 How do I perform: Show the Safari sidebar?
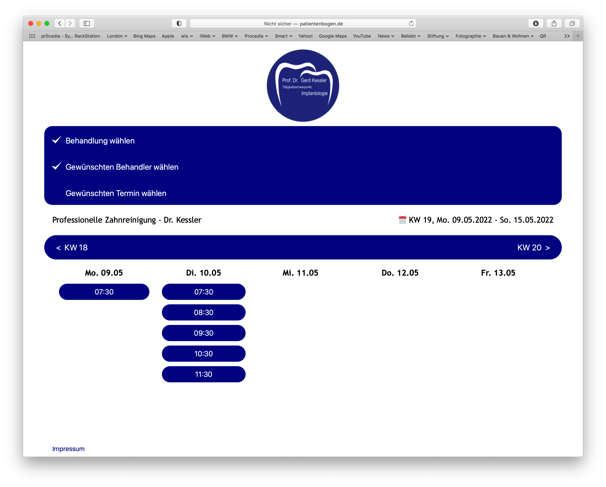[87, 23]
